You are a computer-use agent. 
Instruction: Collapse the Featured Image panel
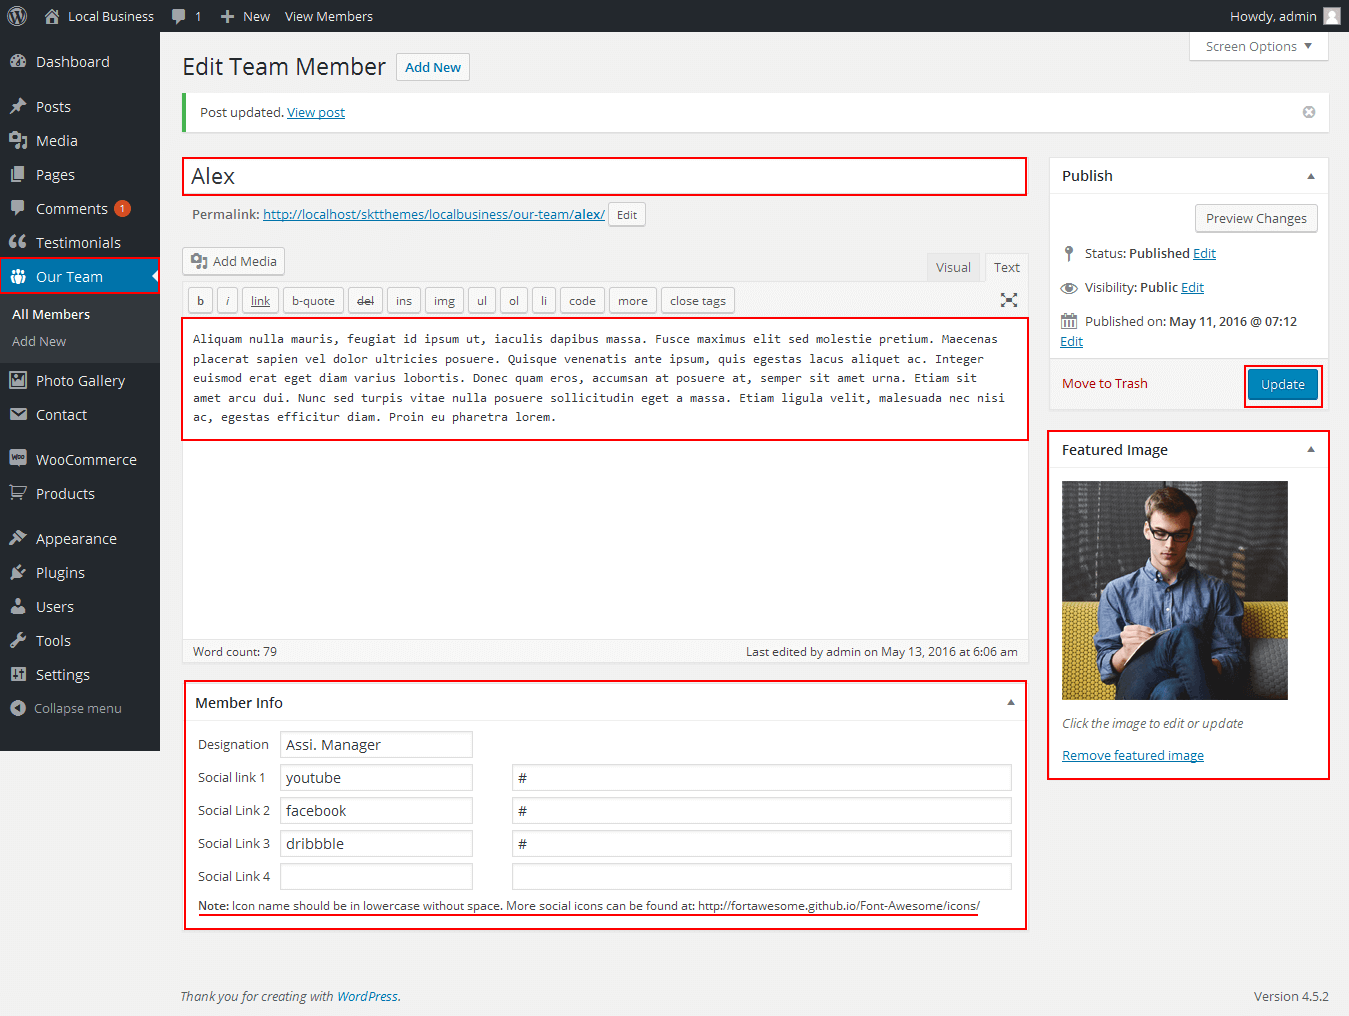[x=1310, y=450]
